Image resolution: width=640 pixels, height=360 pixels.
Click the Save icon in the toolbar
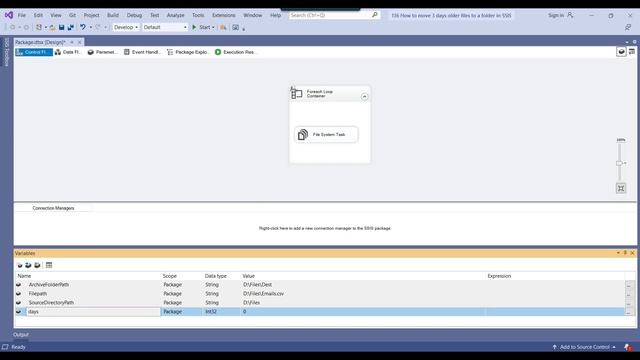[x=61, y=27]
